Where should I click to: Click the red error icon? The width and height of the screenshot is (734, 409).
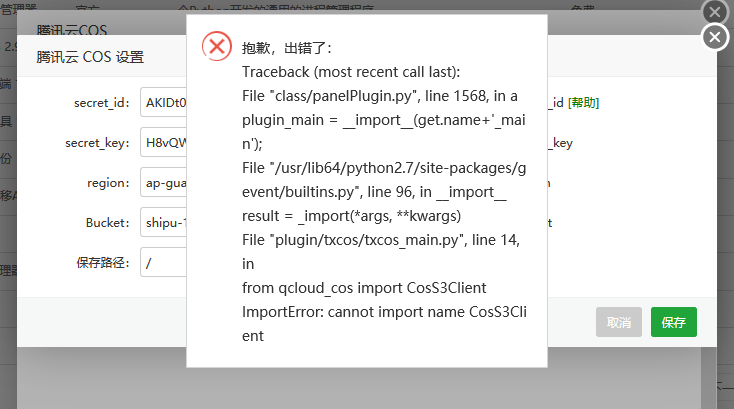pos(217,46)
